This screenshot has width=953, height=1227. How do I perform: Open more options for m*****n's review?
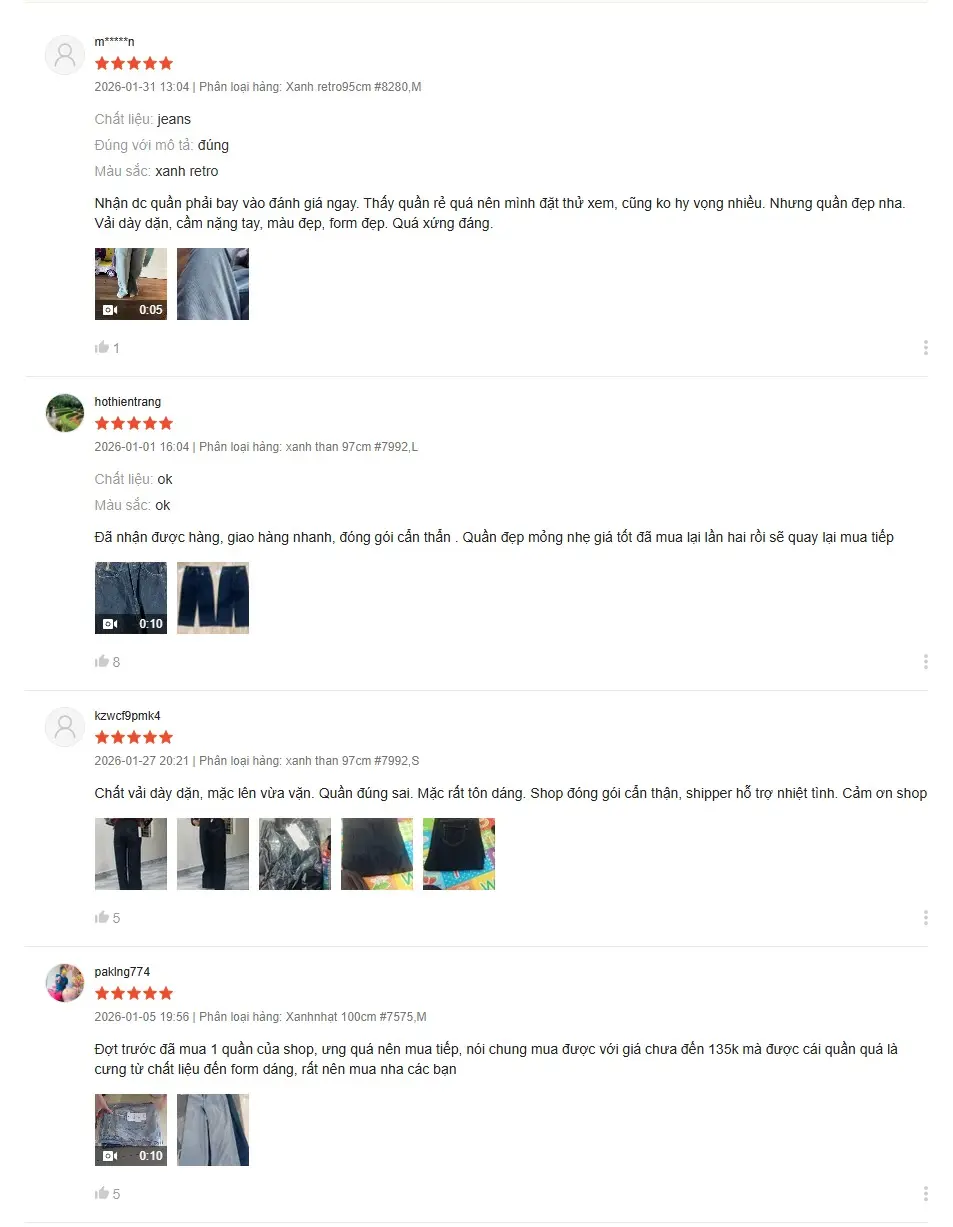click(925, 348)
